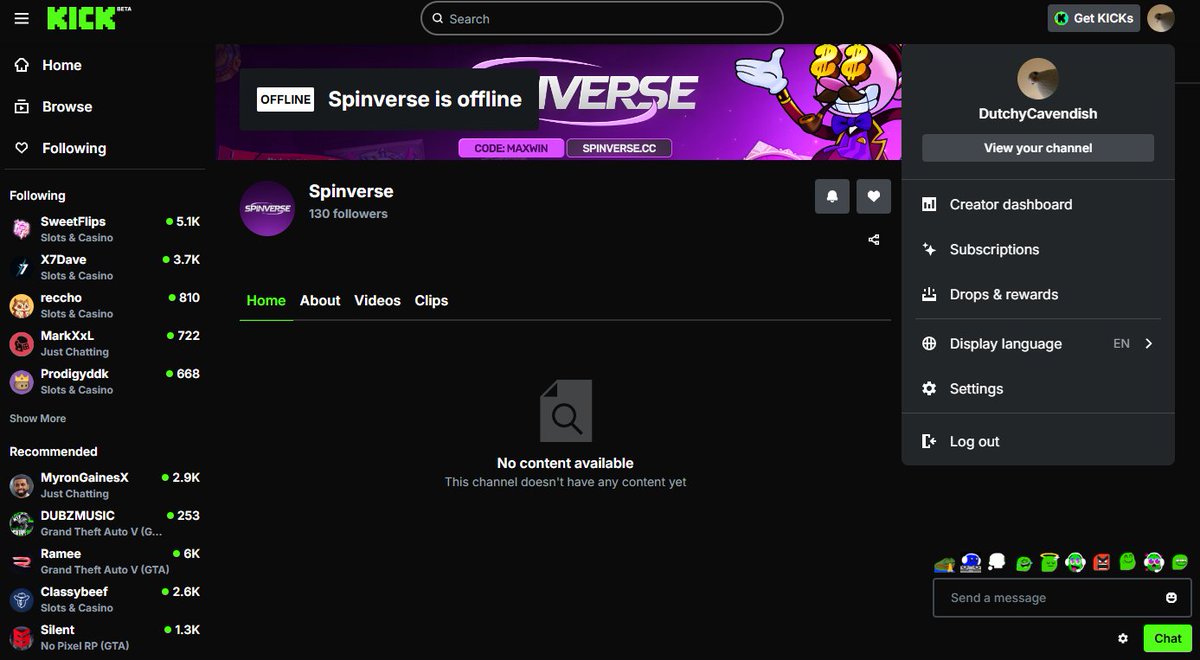1200x660 pixels.
Task: Open Creator dashboard from menu
Action: [1038, 204]
